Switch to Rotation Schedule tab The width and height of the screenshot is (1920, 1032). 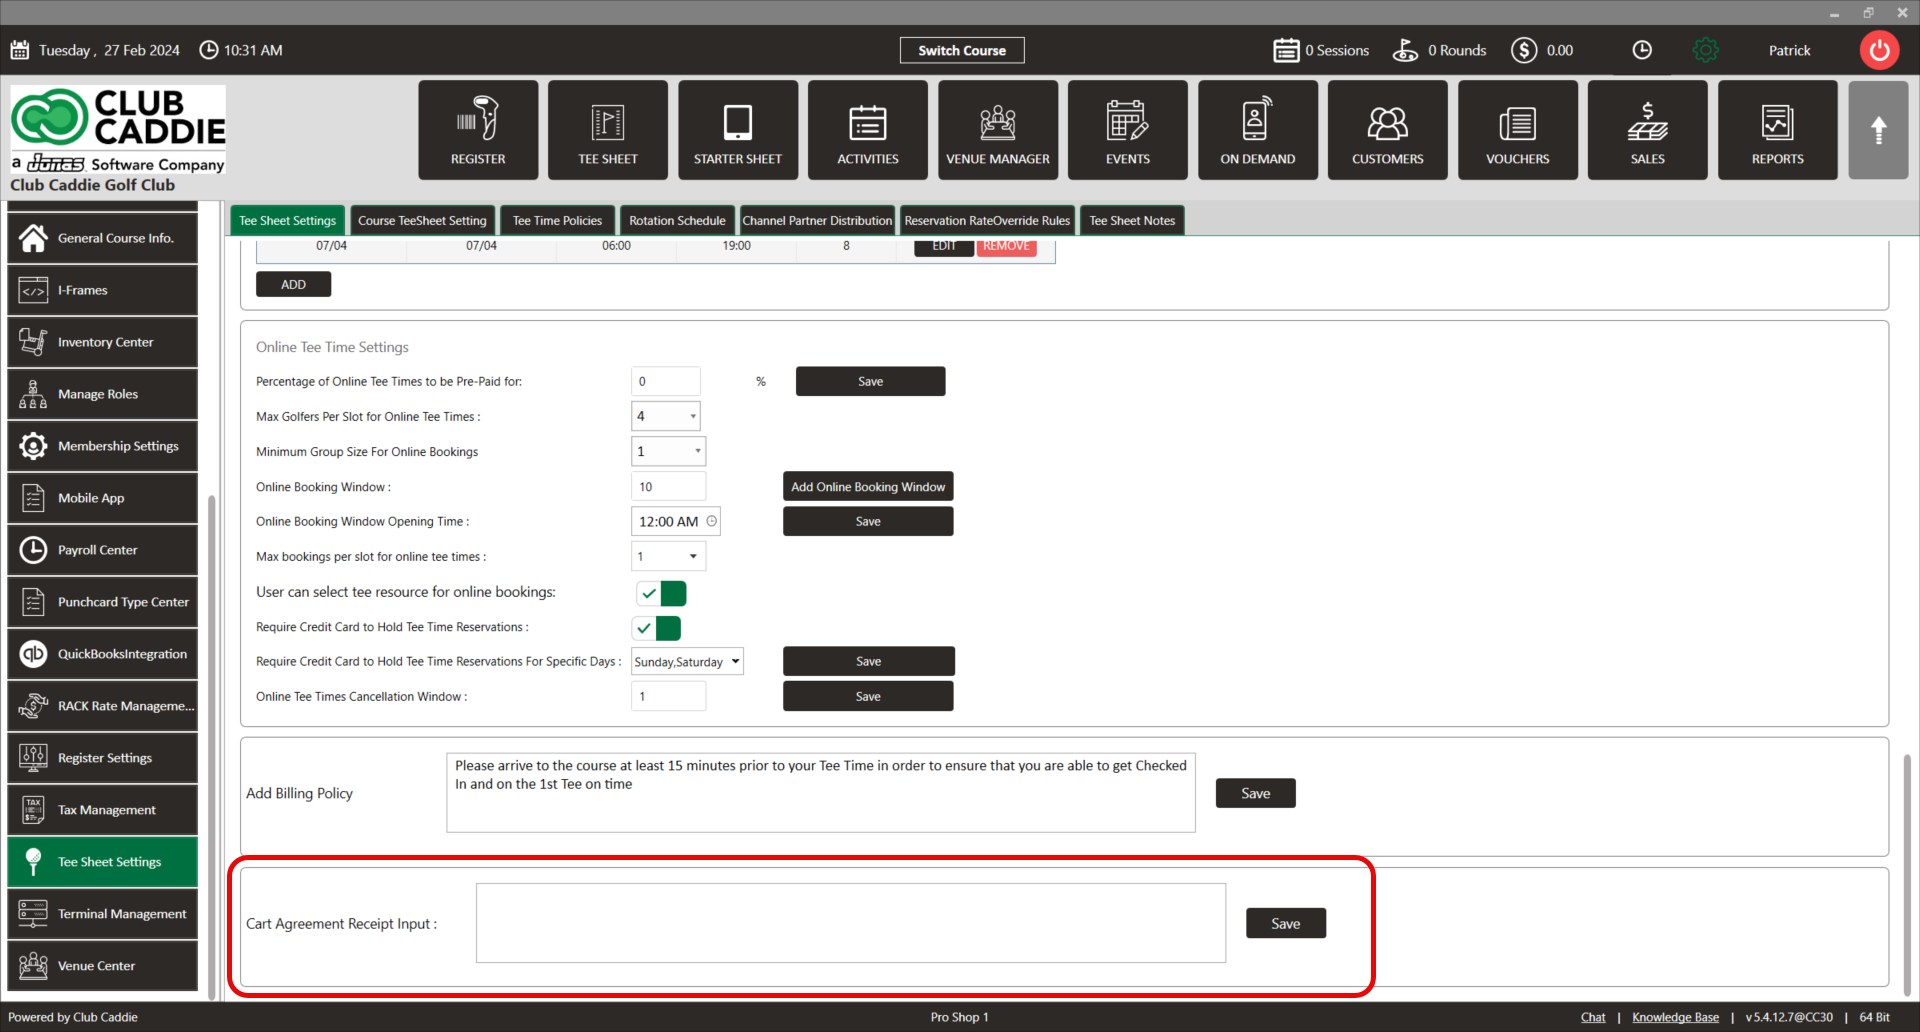(677, 221)
